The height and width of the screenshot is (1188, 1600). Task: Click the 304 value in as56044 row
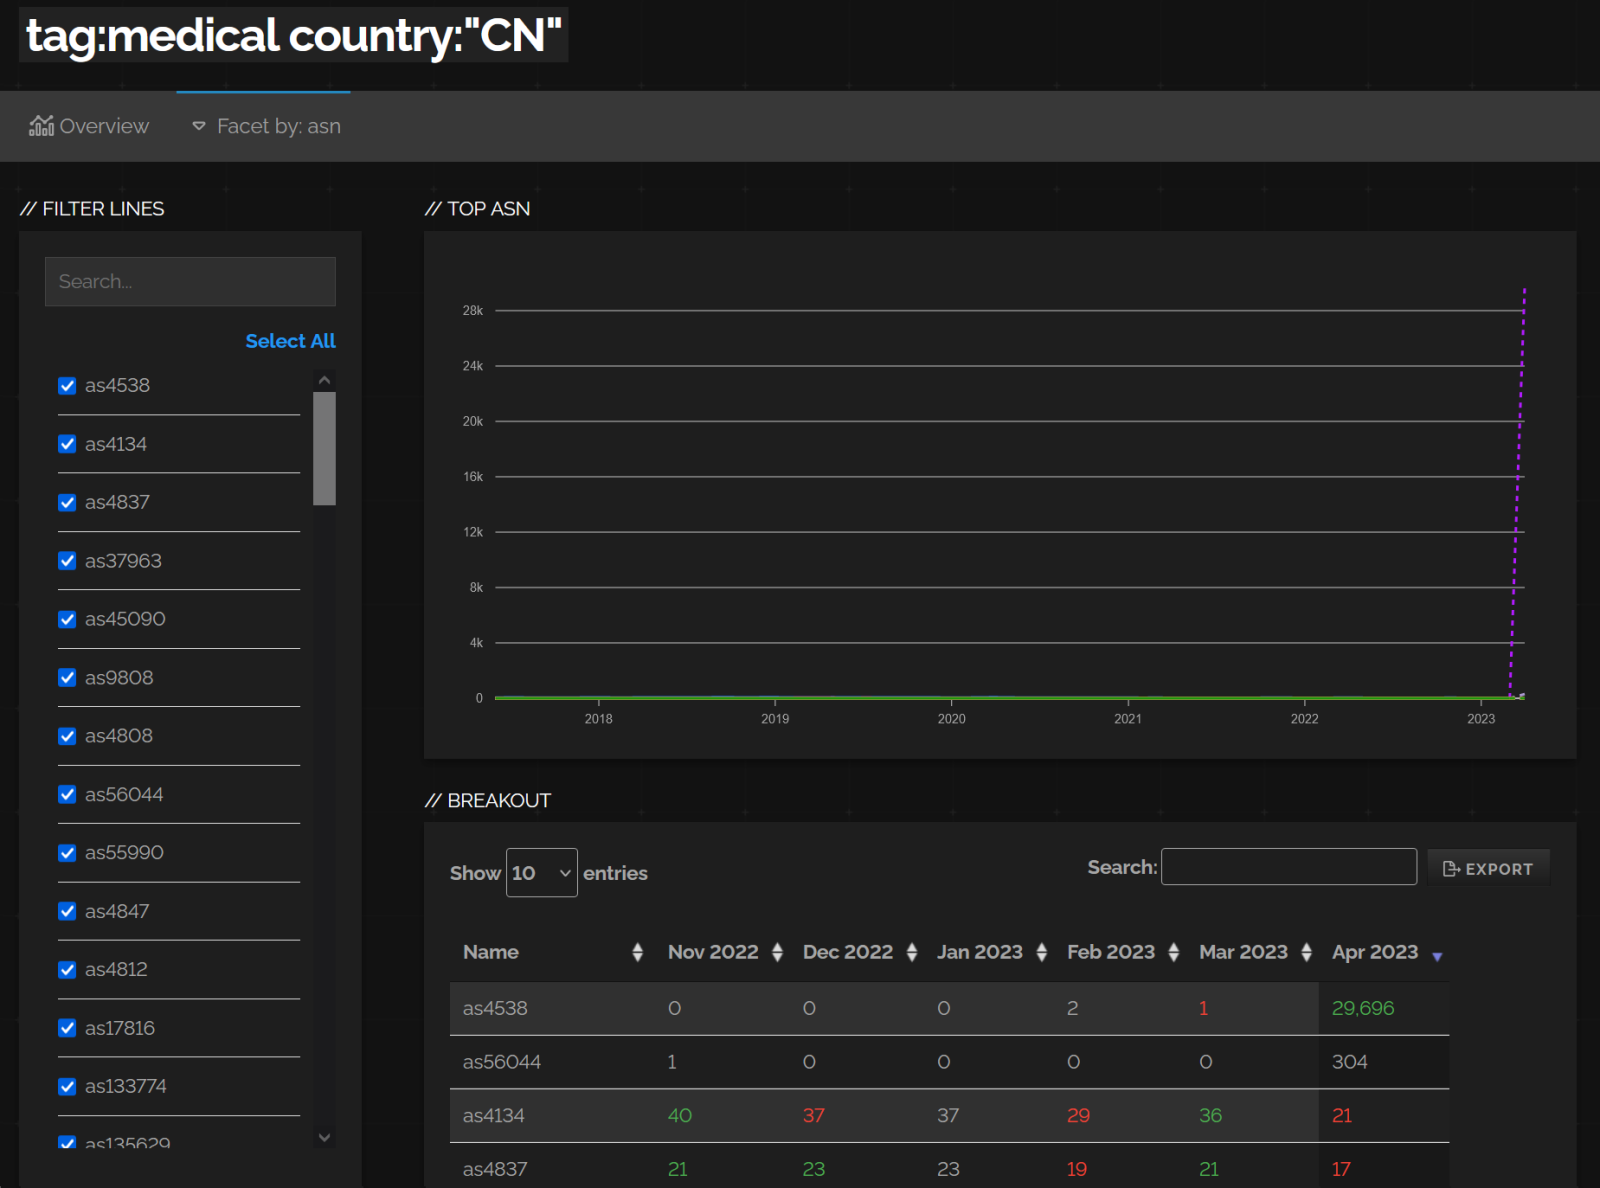click(x=1350, y=1062)
